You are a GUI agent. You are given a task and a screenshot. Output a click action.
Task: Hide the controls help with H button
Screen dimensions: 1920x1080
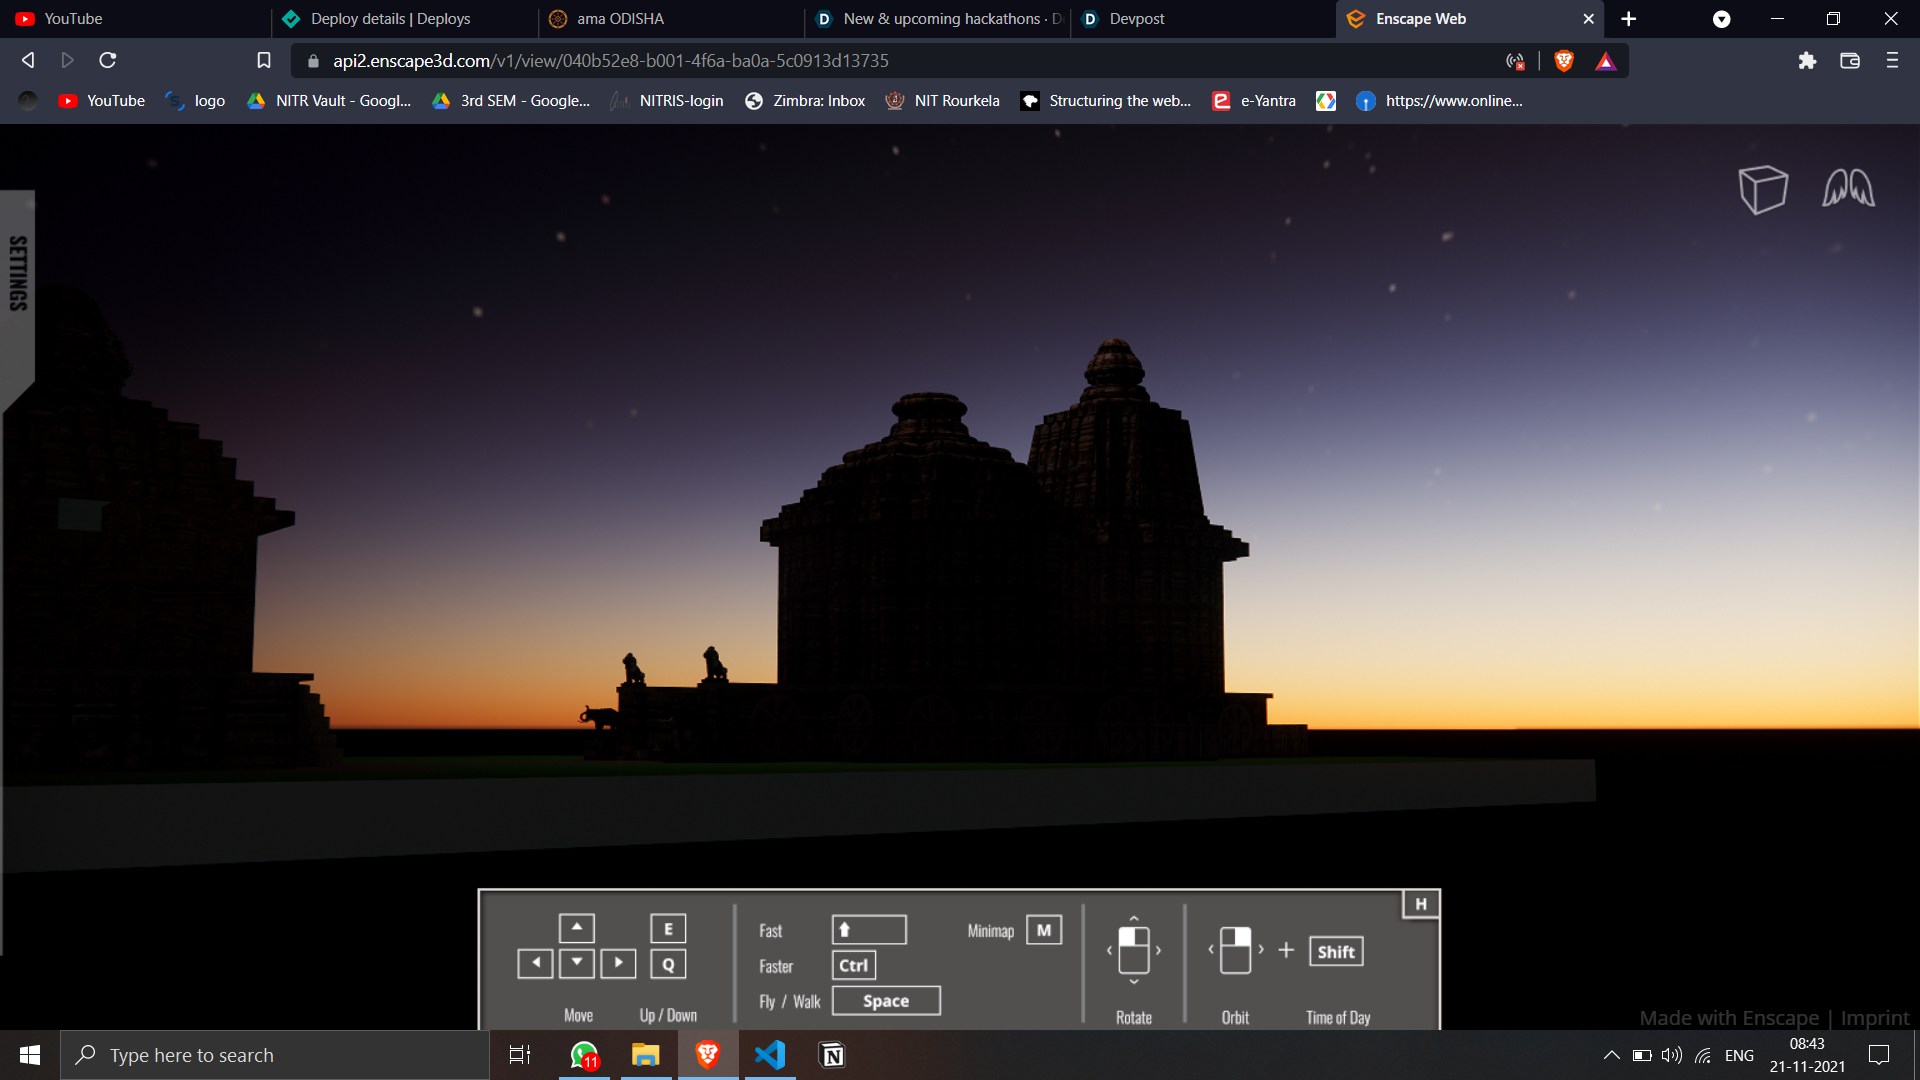click(x=1420, y=904)
